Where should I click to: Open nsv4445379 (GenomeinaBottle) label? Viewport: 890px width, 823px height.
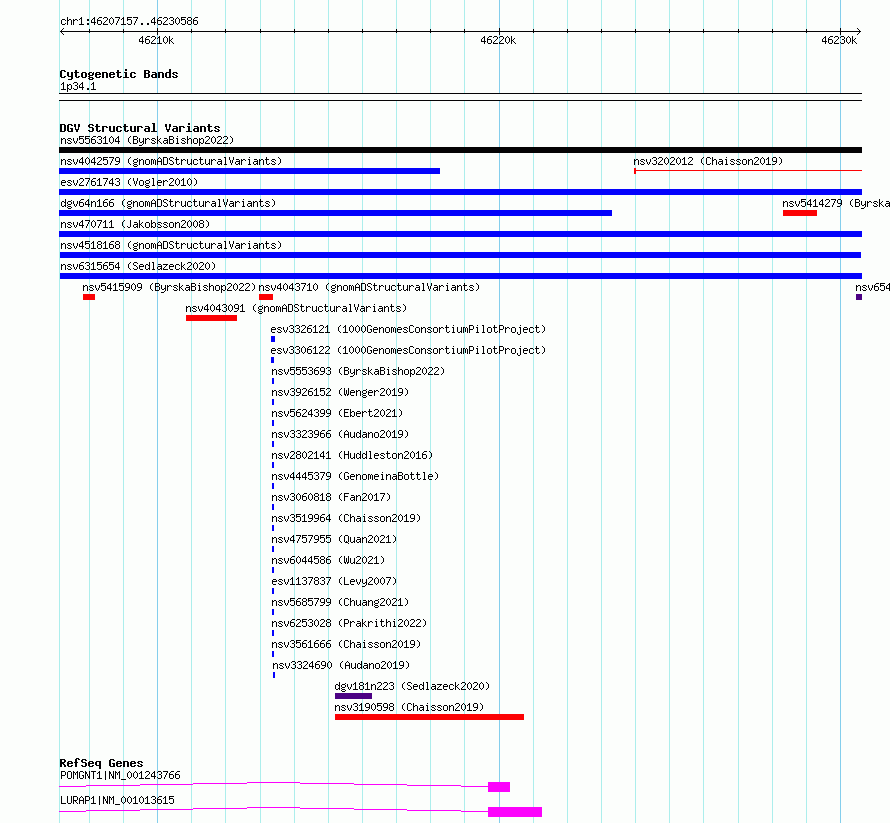[355, 476]
